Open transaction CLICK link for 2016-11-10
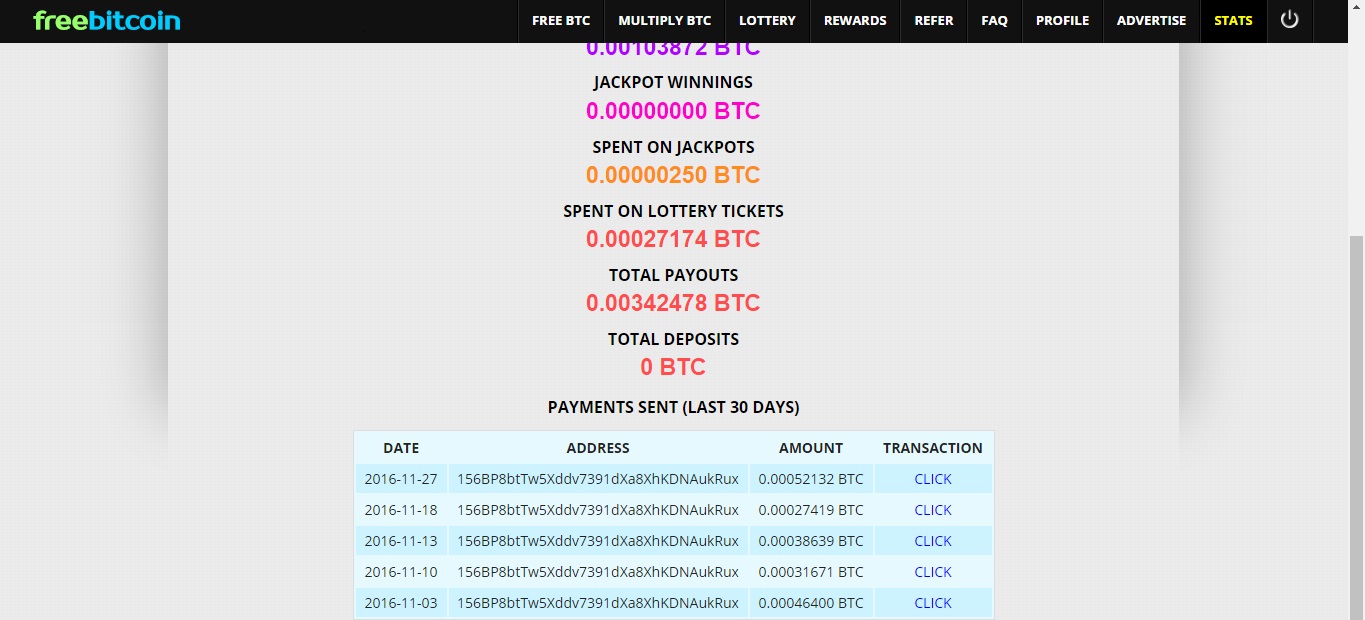 tap(933, 572)
